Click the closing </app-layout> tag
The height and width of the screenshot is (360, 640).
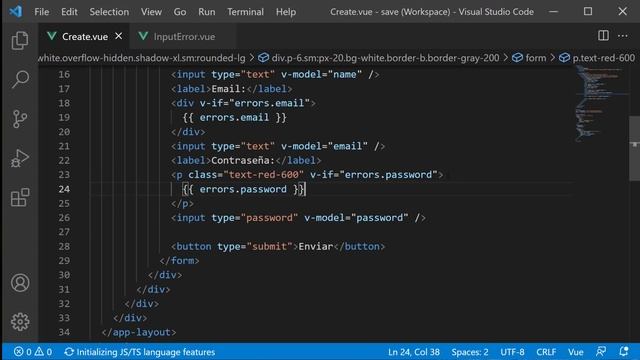click(139, 332)
